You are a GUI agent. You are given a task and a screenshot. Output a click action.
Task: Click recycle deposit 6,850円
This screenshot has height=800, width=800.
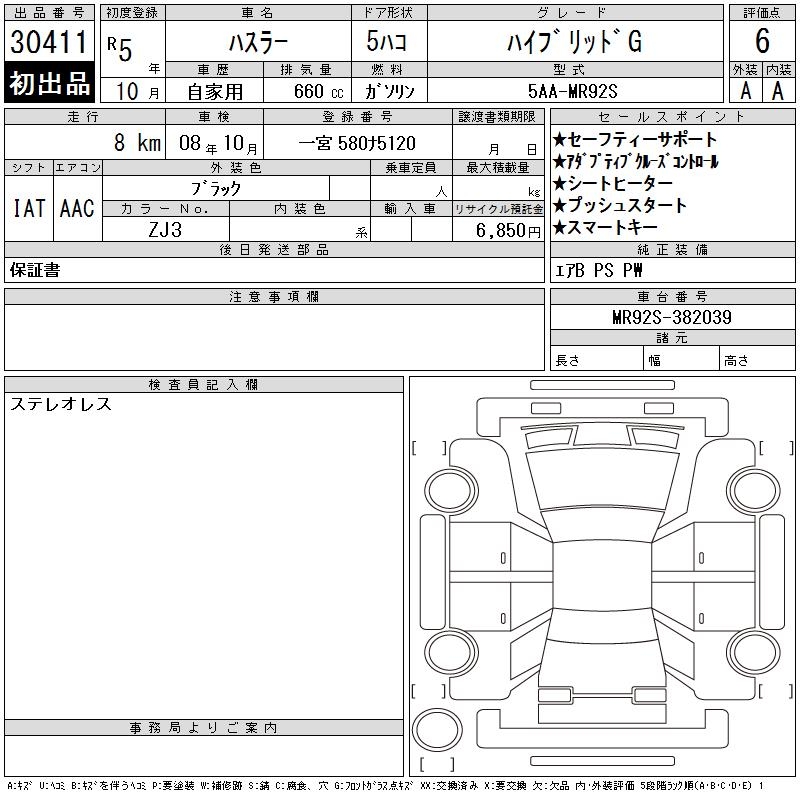[x=508, y=230]
